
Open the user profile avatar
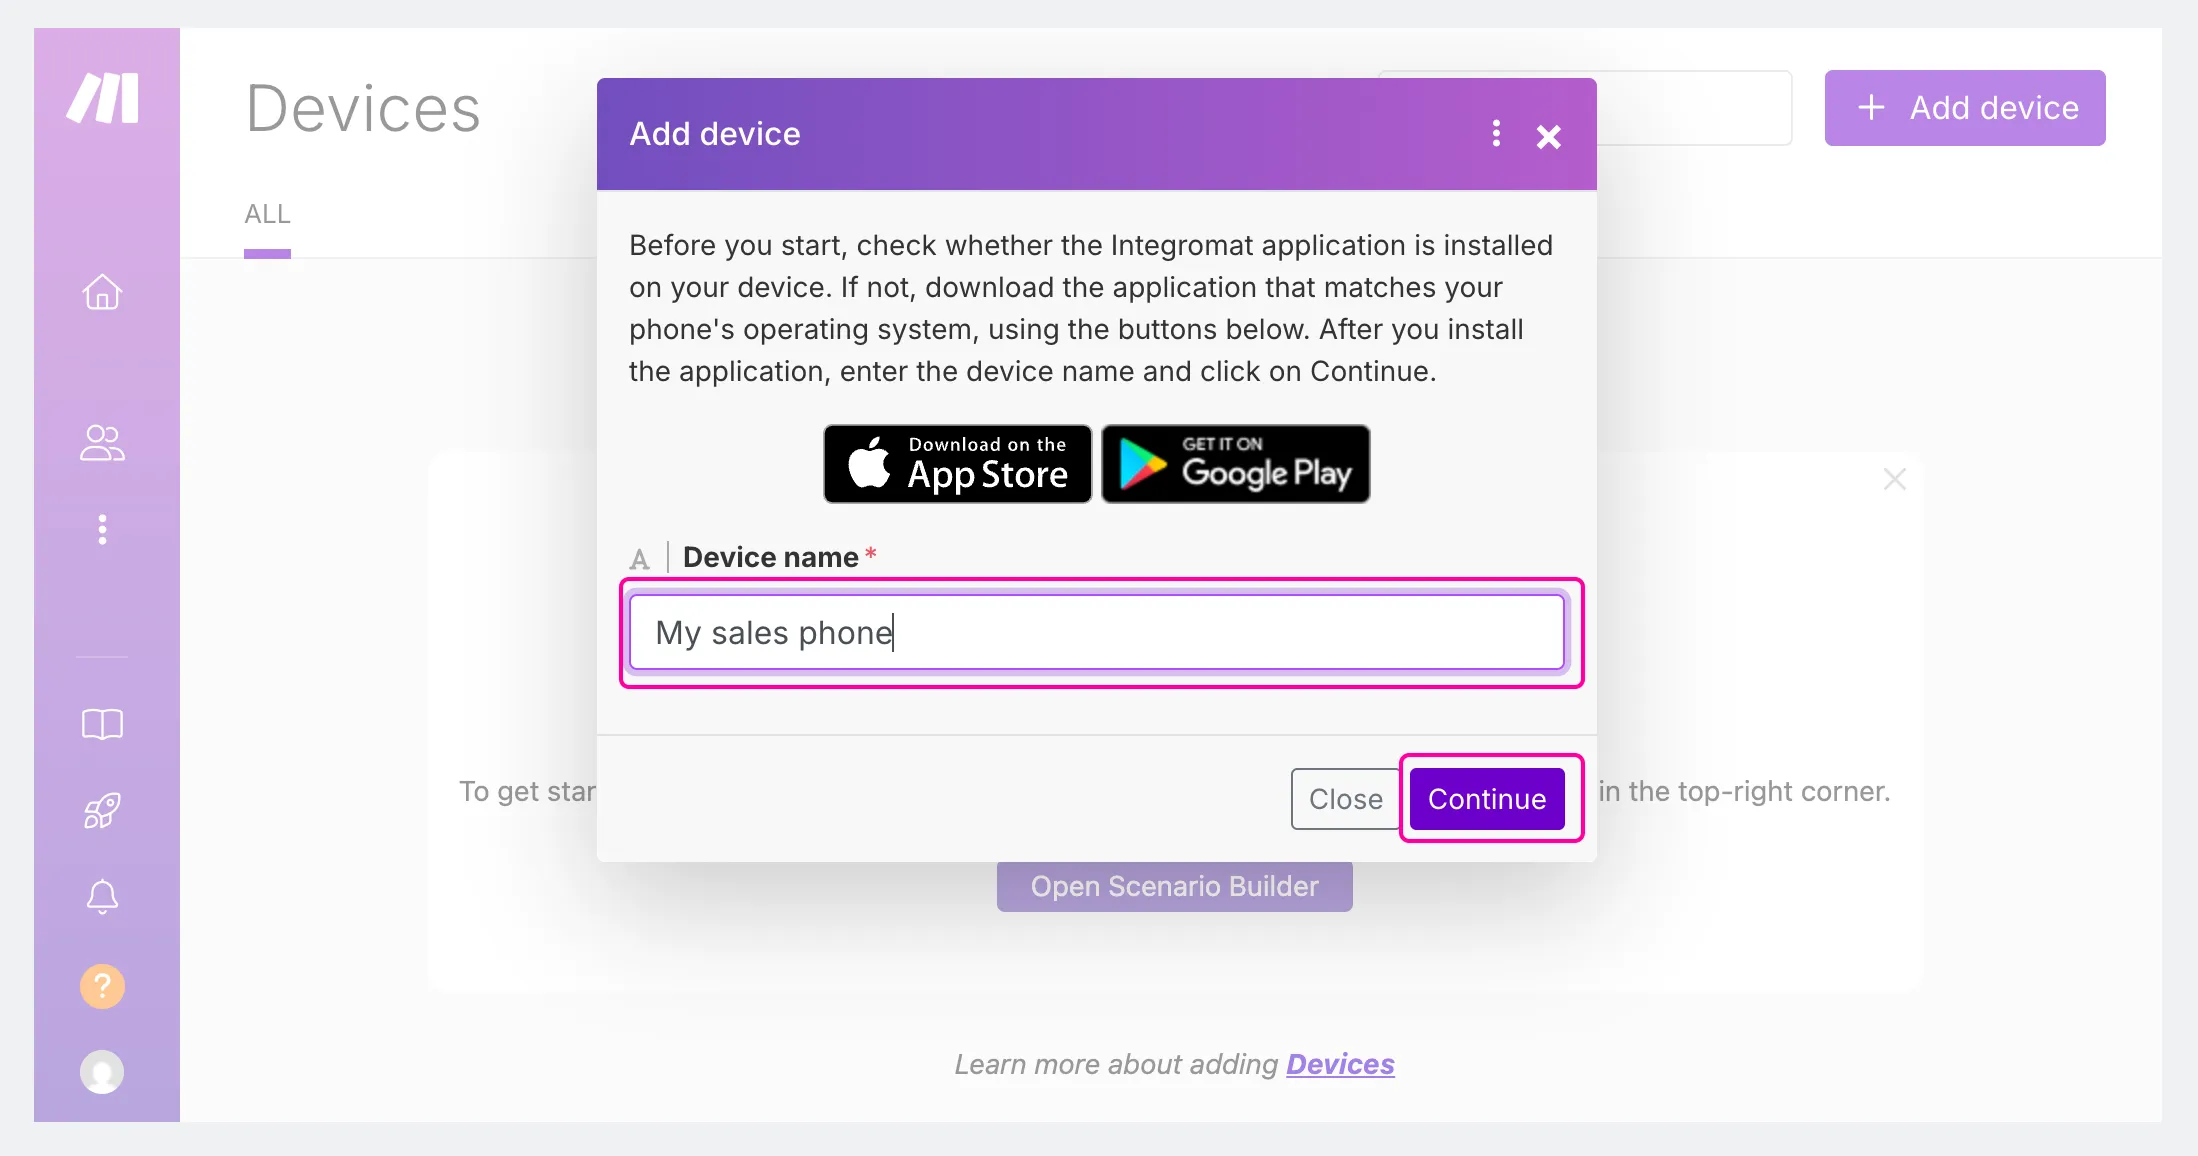102,1072
